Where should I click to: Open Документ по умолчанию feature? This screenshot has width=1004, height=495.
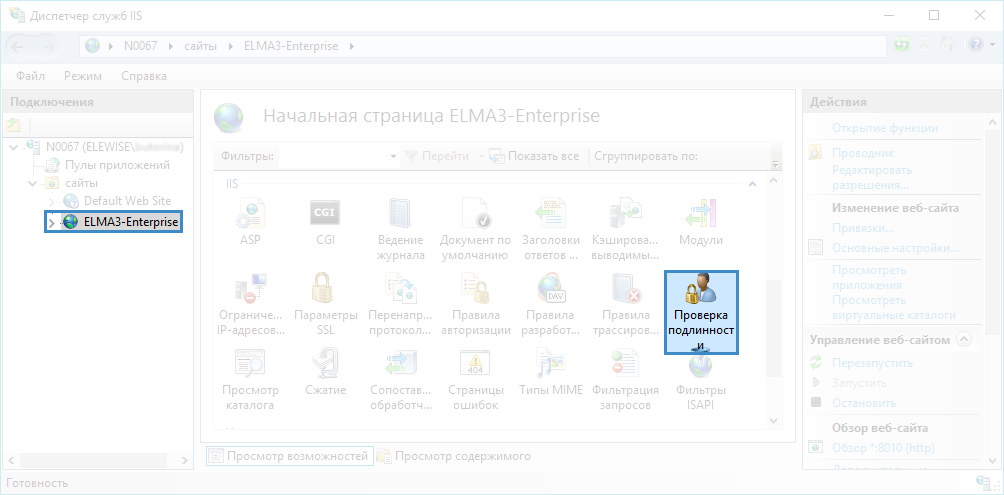(x=475, y=229)
